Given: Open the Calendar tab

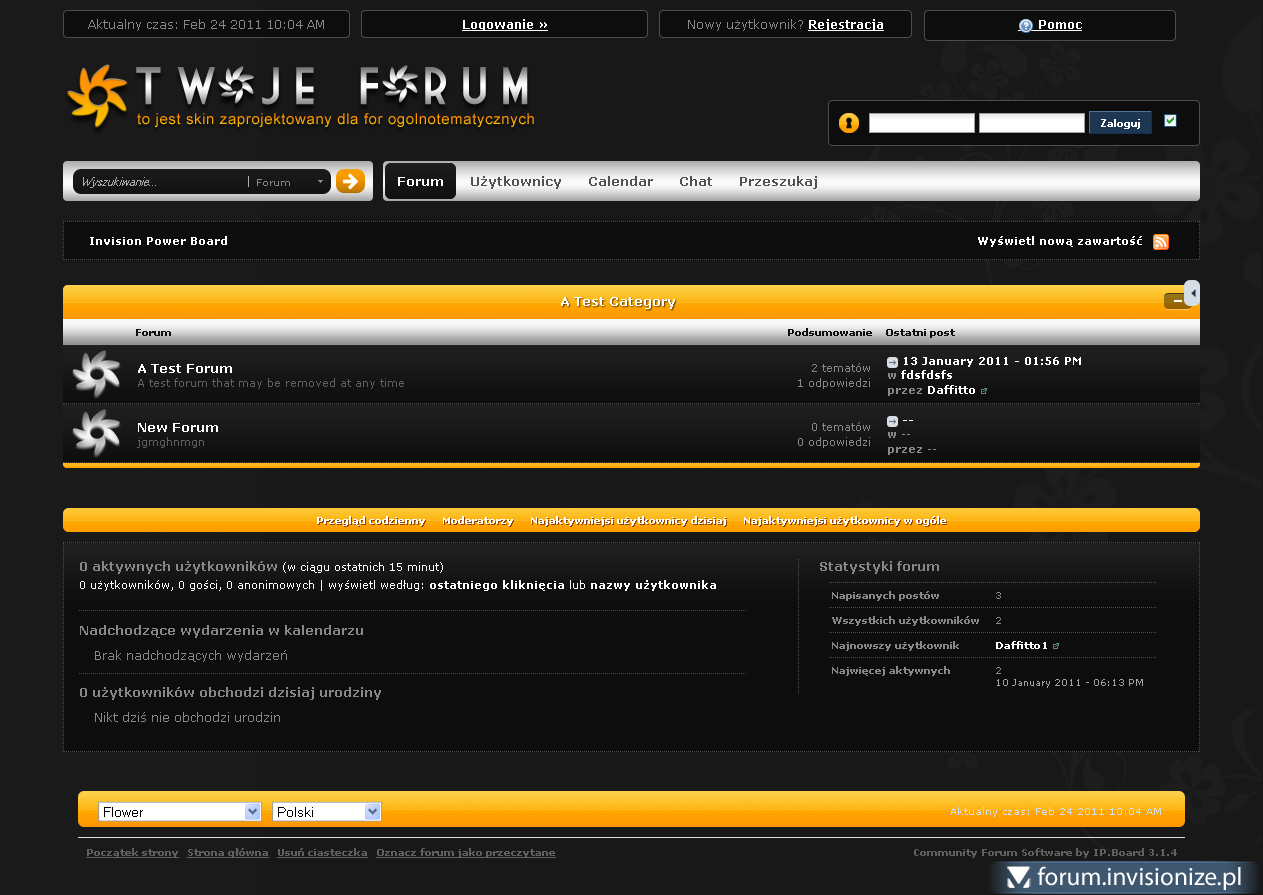Looking at the screenshot, I should (620, 181).
